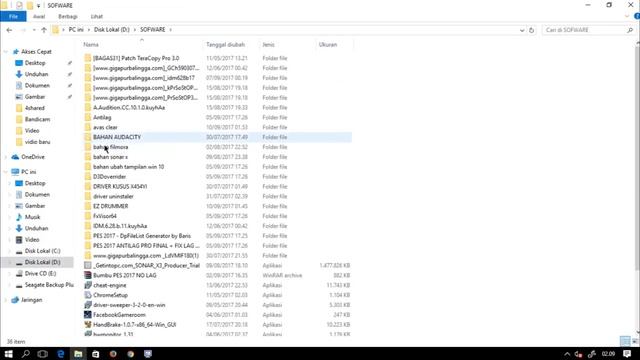This screenshot has height=360, width=640.
Task: Expand the Jaringan tree node
Action: point(6,300)
